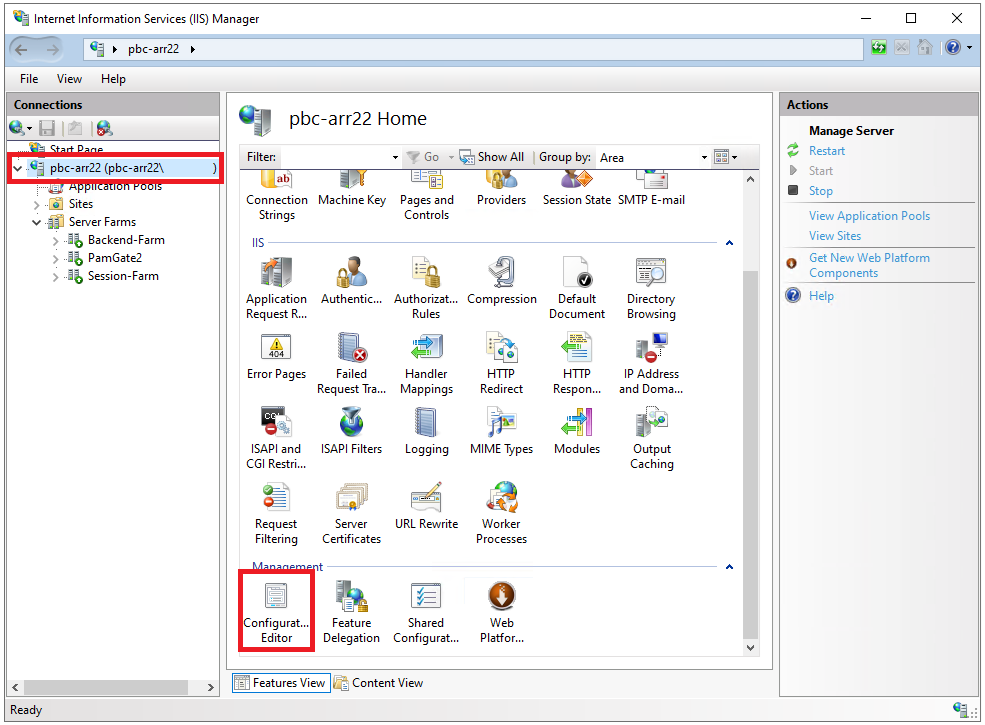Open MIME Types feature

(x=501, y=431)
